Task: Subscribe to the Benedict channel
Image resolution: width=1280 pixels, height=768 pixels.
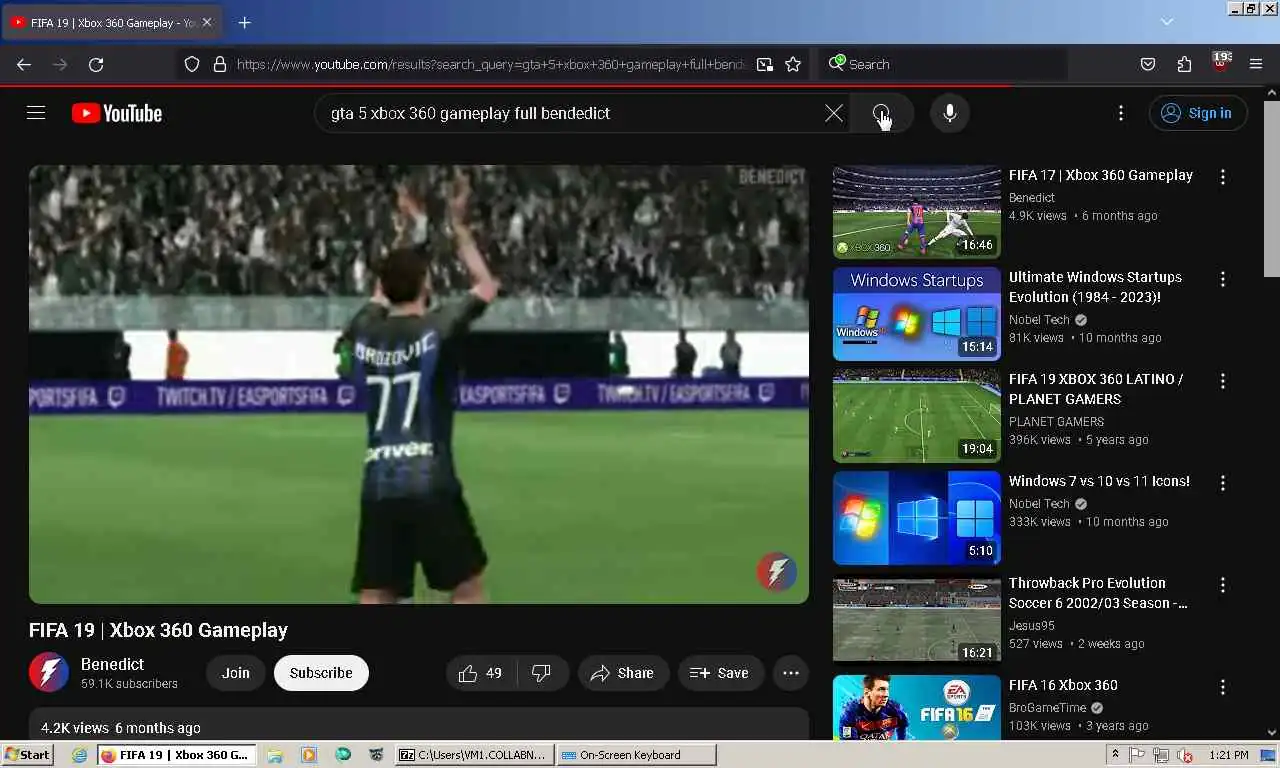Action: (x=321, y=673)
